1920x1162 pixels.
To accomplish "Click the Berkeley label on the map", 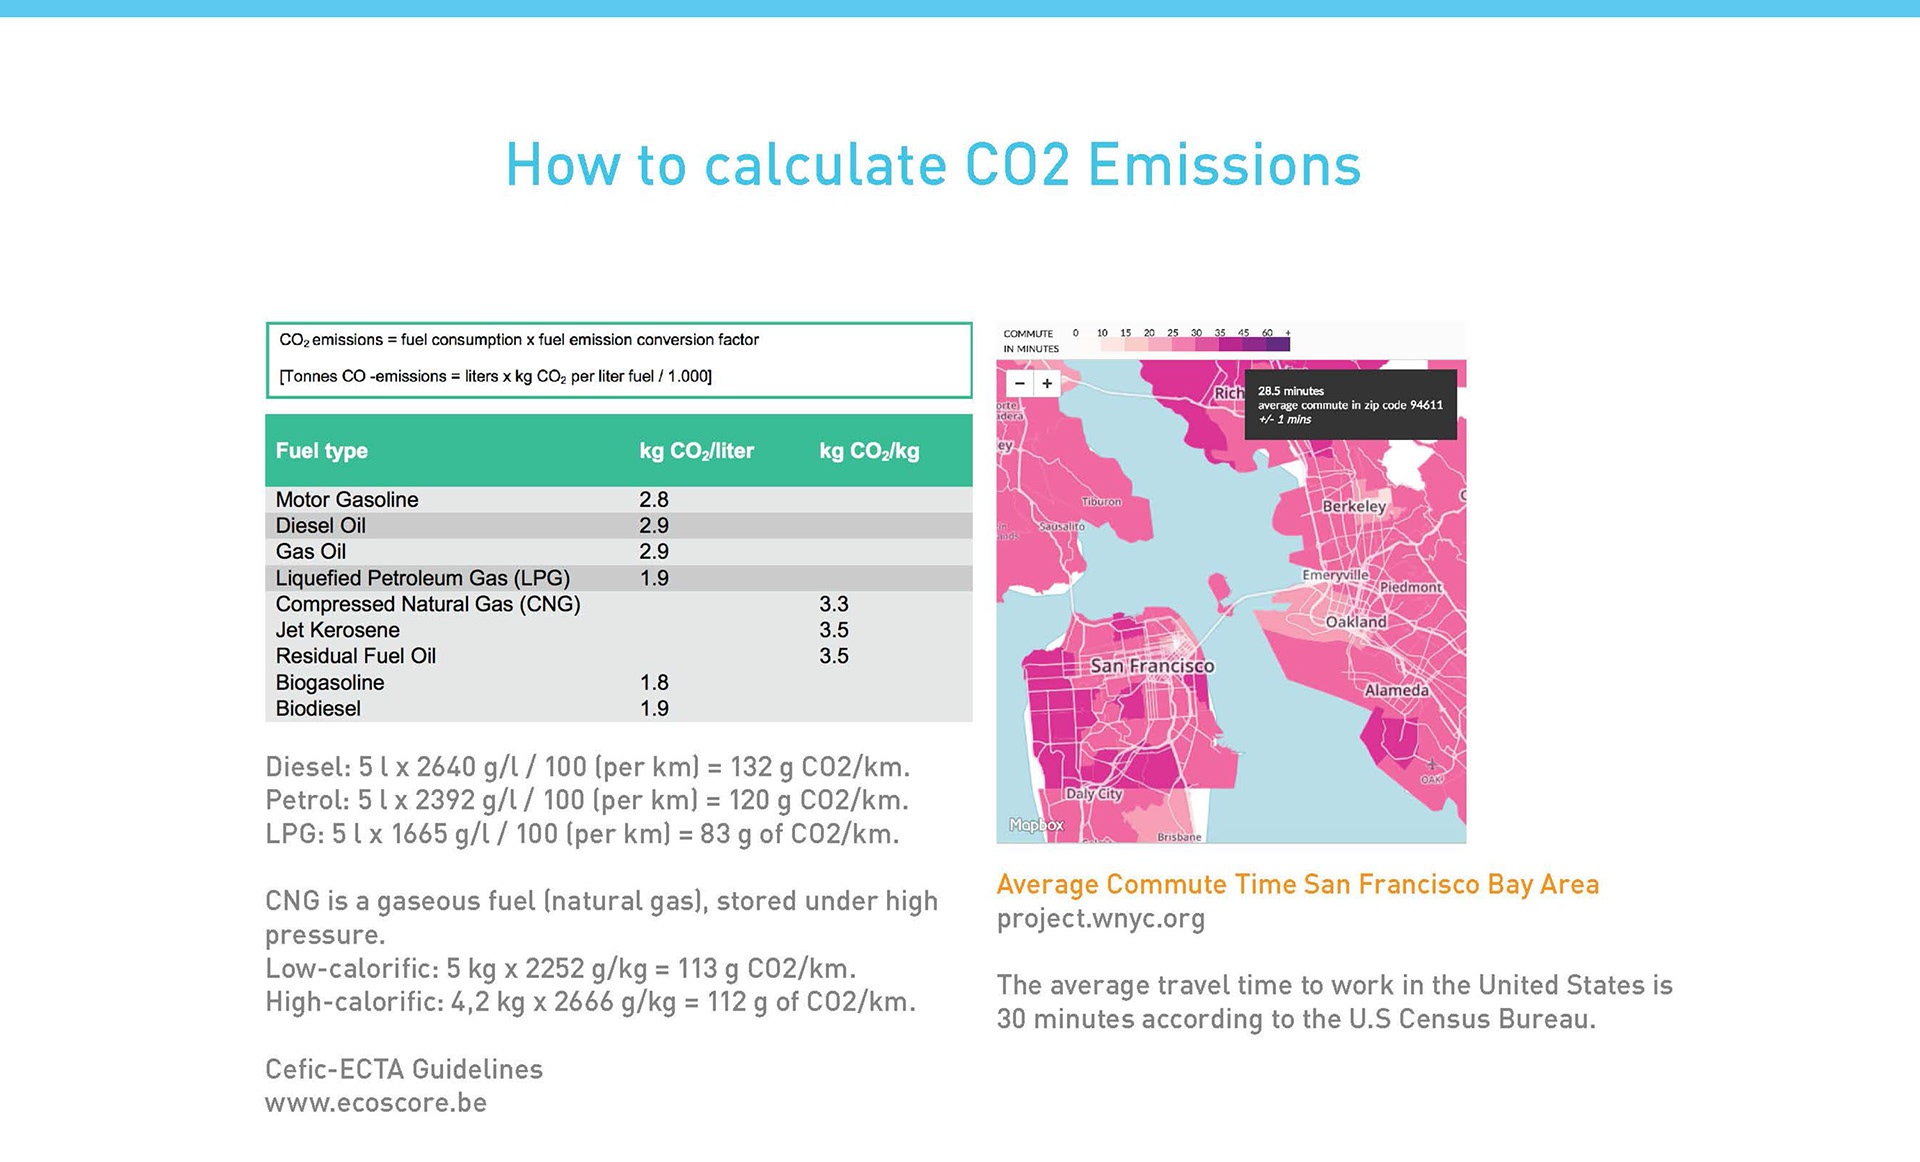I will [x=1354, y=506].
